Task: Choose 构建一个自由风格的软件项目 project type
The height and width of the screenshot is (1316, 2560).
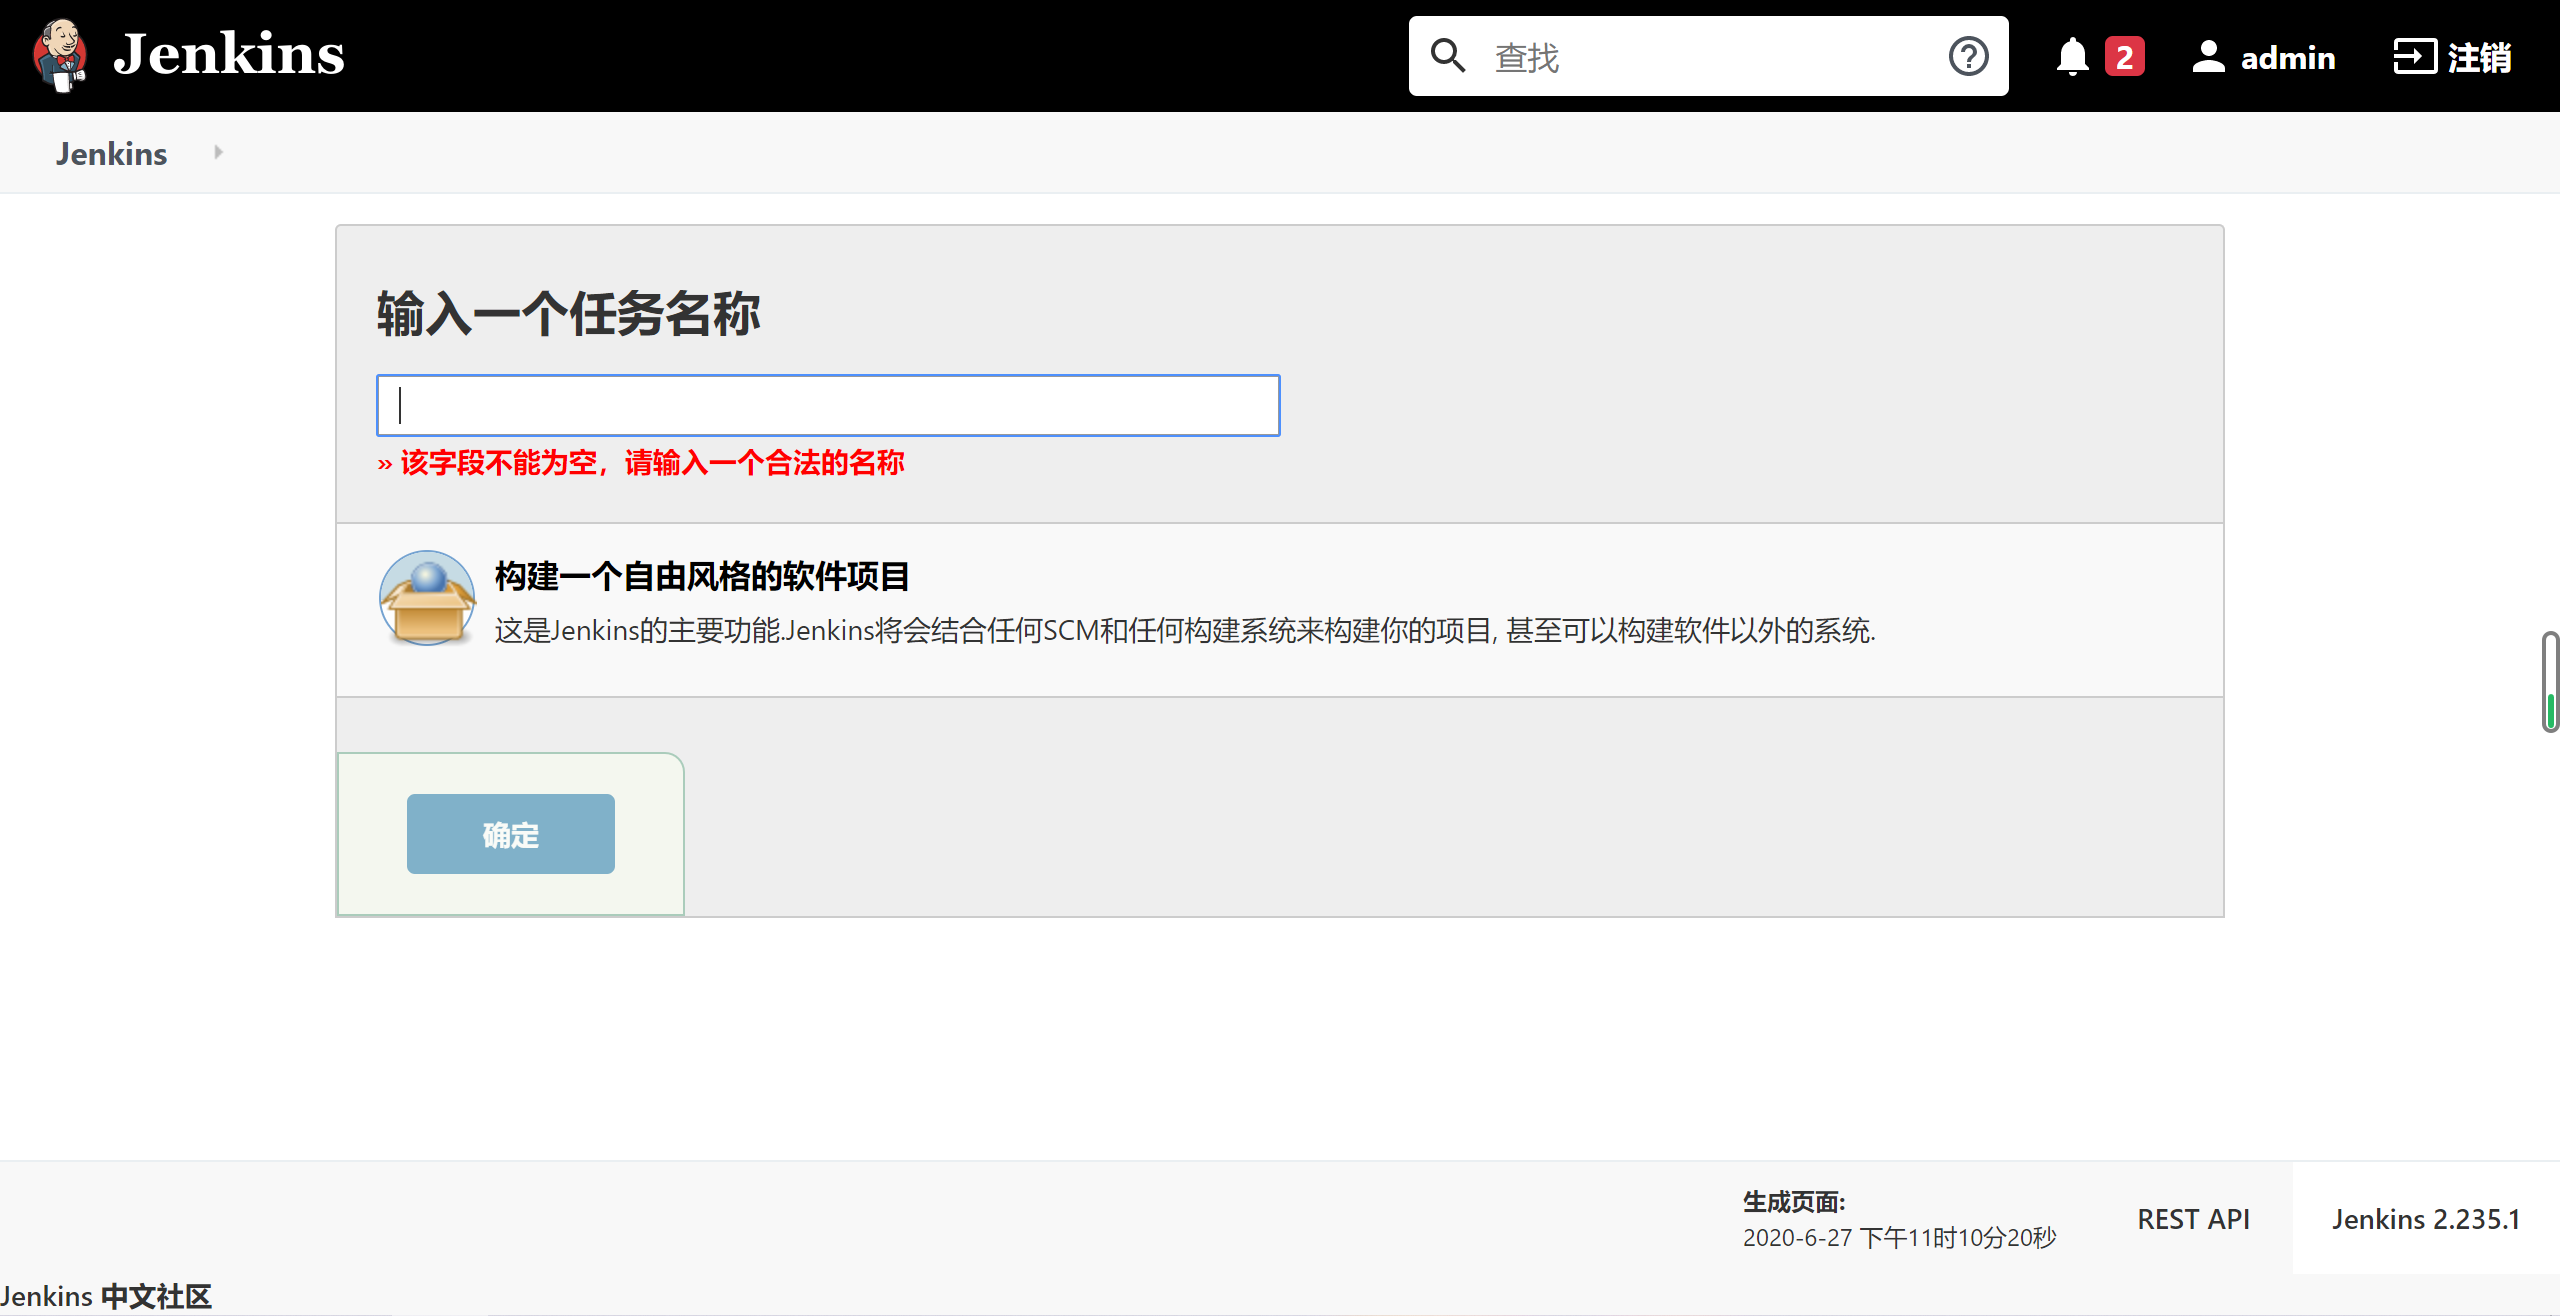Action: (x=702, y=576)
